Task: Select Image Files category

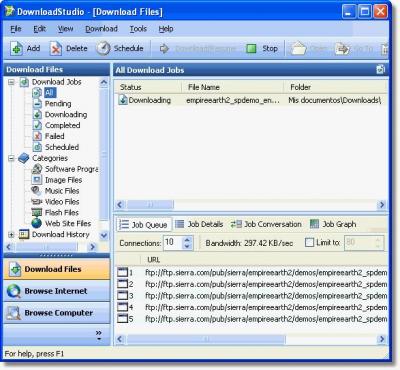Action: (63, 180)
